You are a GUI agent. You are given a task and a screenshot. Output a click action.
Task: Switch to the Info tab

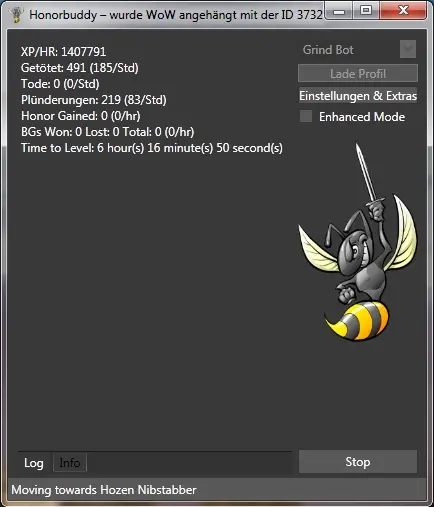pyautogui.click(x=70, y=463)
